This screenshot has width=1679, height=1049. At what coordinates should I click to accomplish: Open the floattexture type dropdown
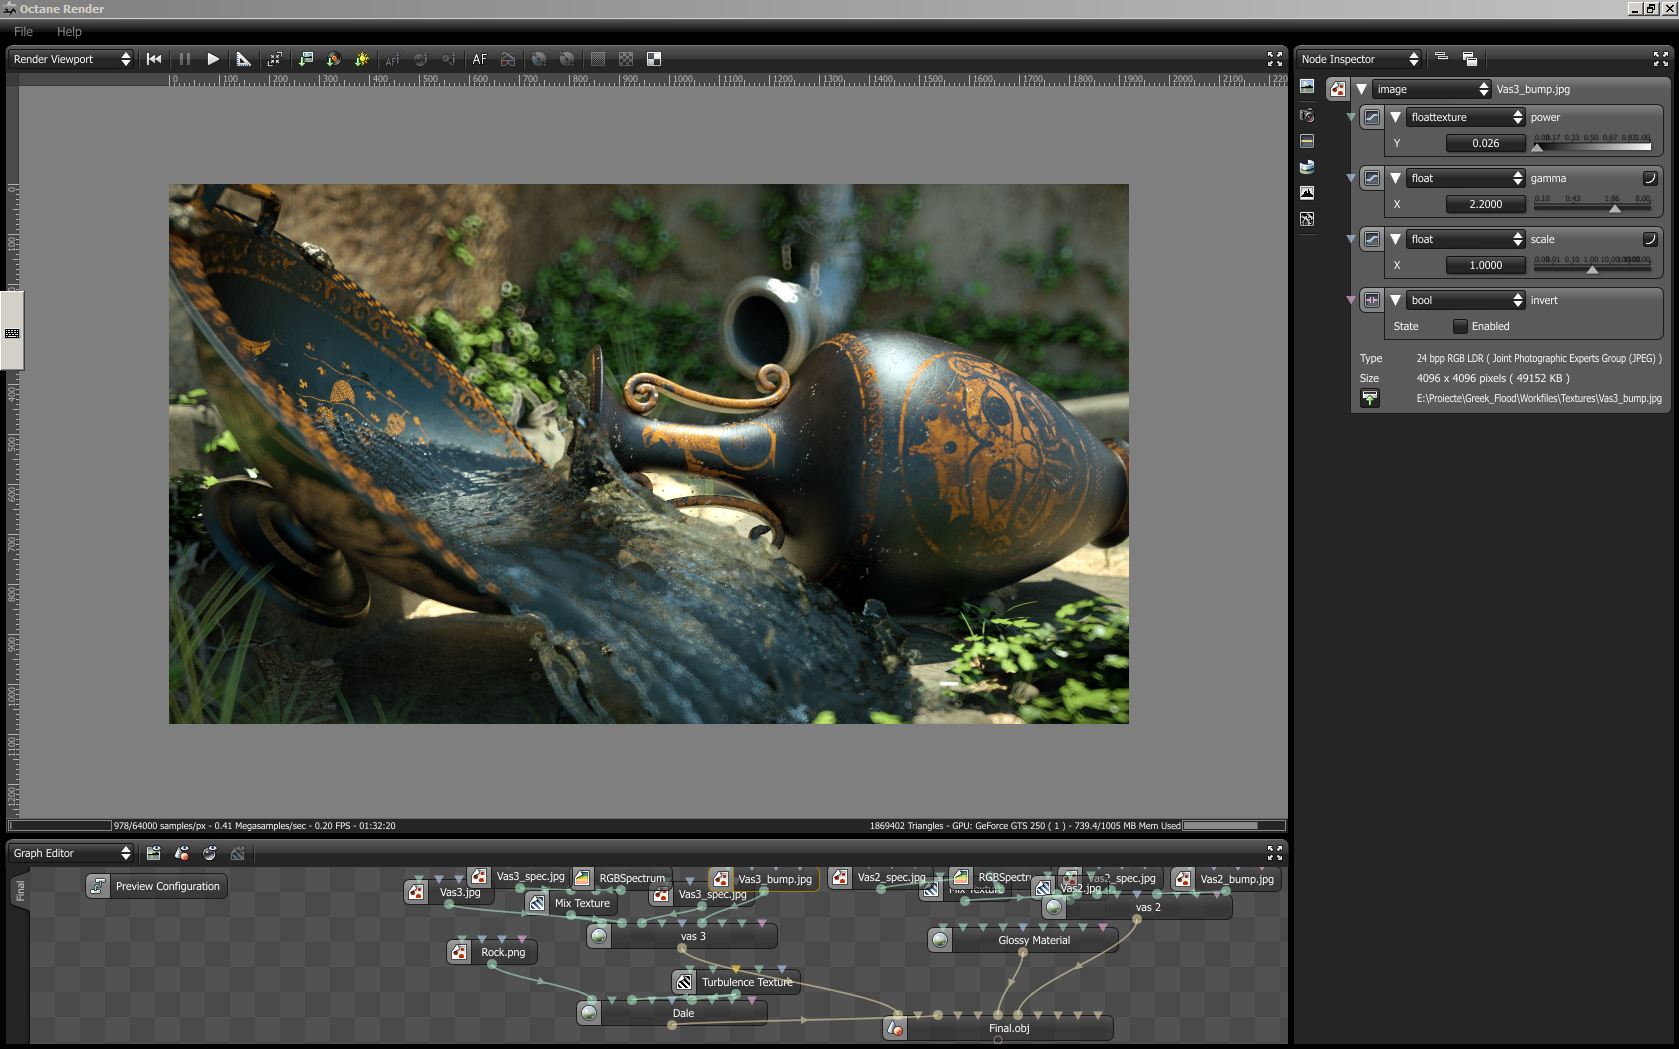coord(1466,117)
